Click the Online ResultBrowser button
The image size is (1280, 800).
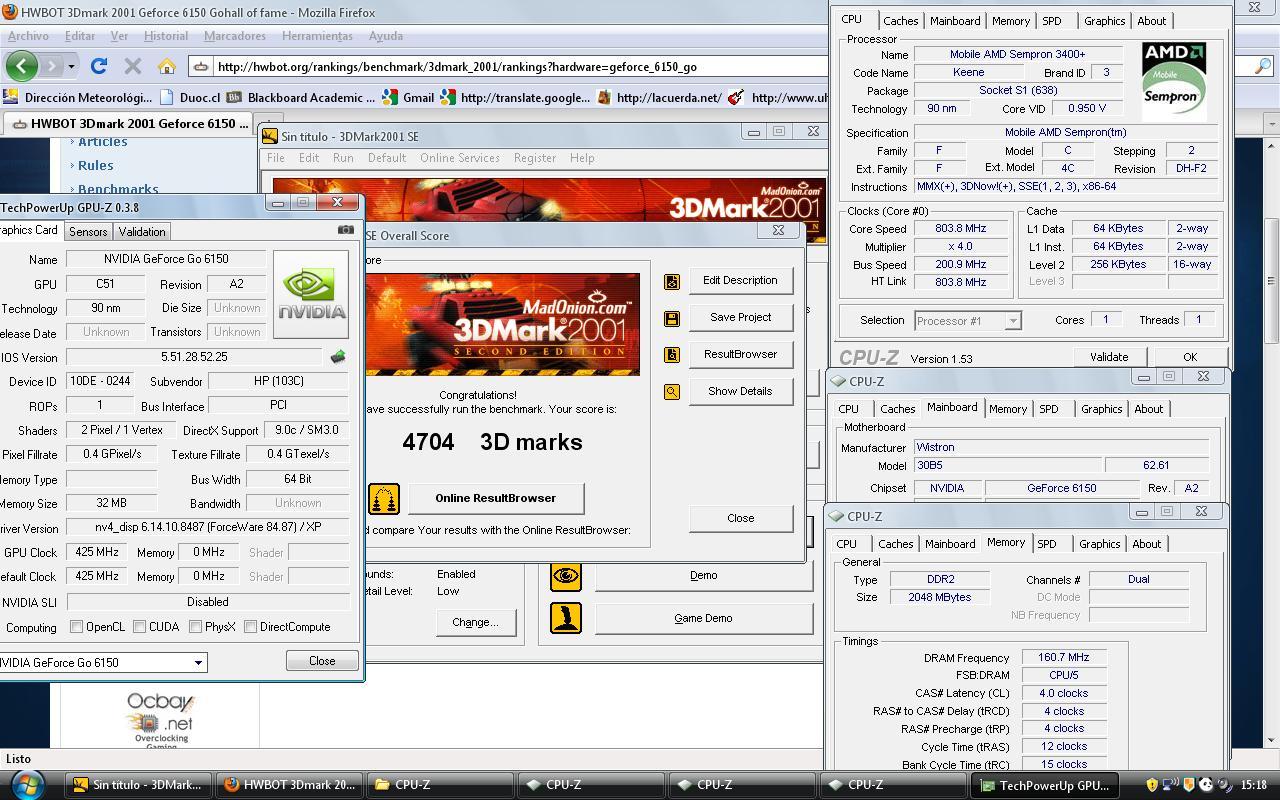[x=495, y=498]
